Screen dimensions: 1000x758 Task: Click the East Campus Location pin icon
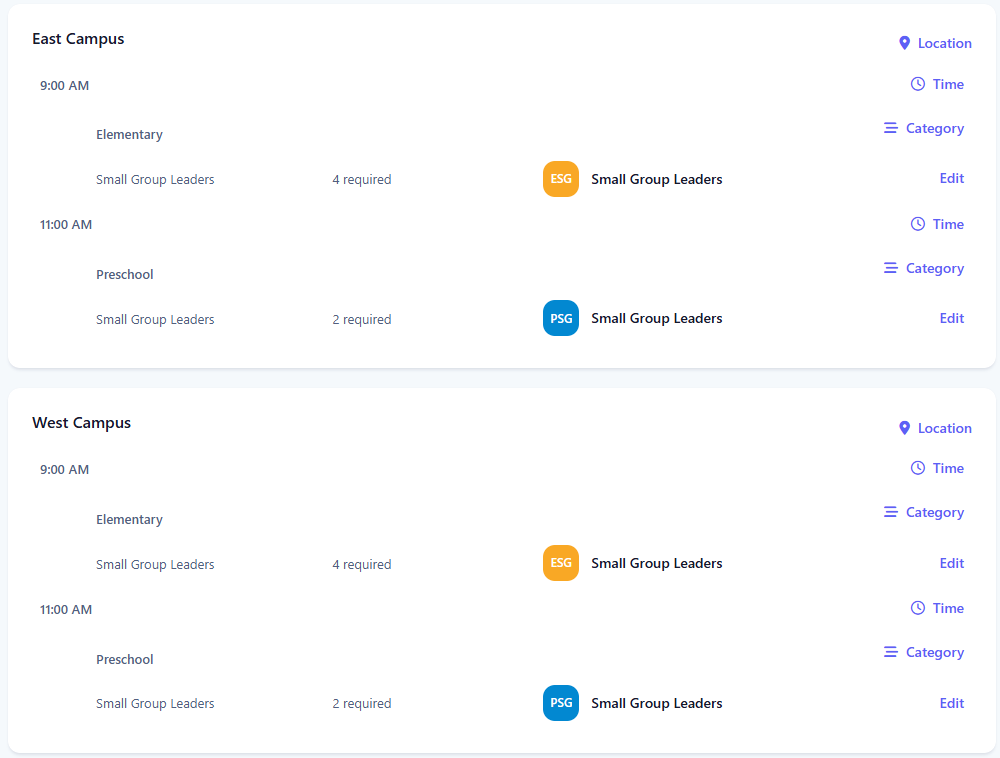(904, 43)
